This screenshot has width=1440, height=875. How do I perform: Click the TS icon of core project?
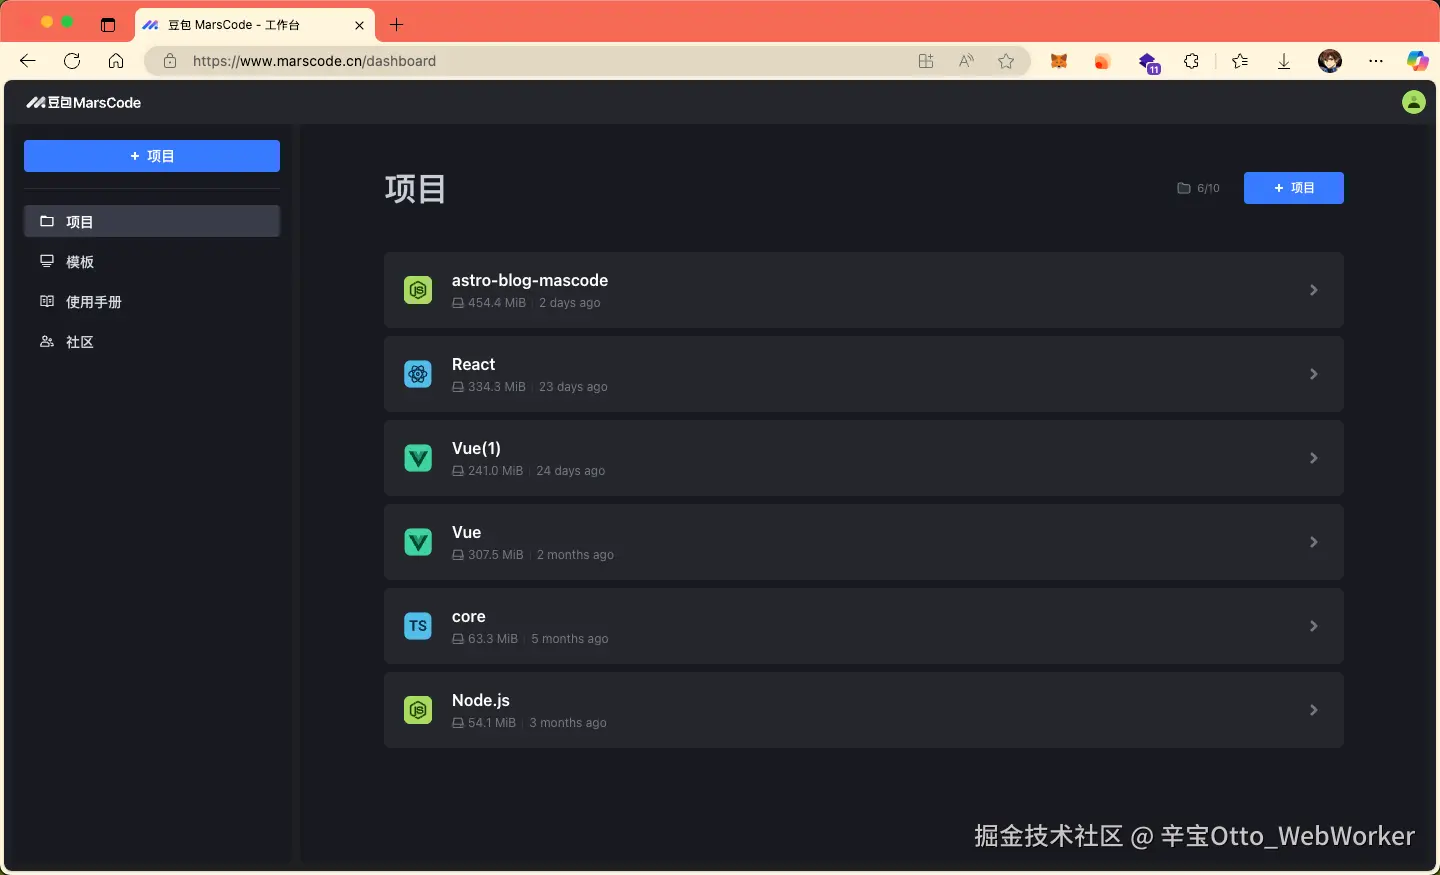pos(418,626)
